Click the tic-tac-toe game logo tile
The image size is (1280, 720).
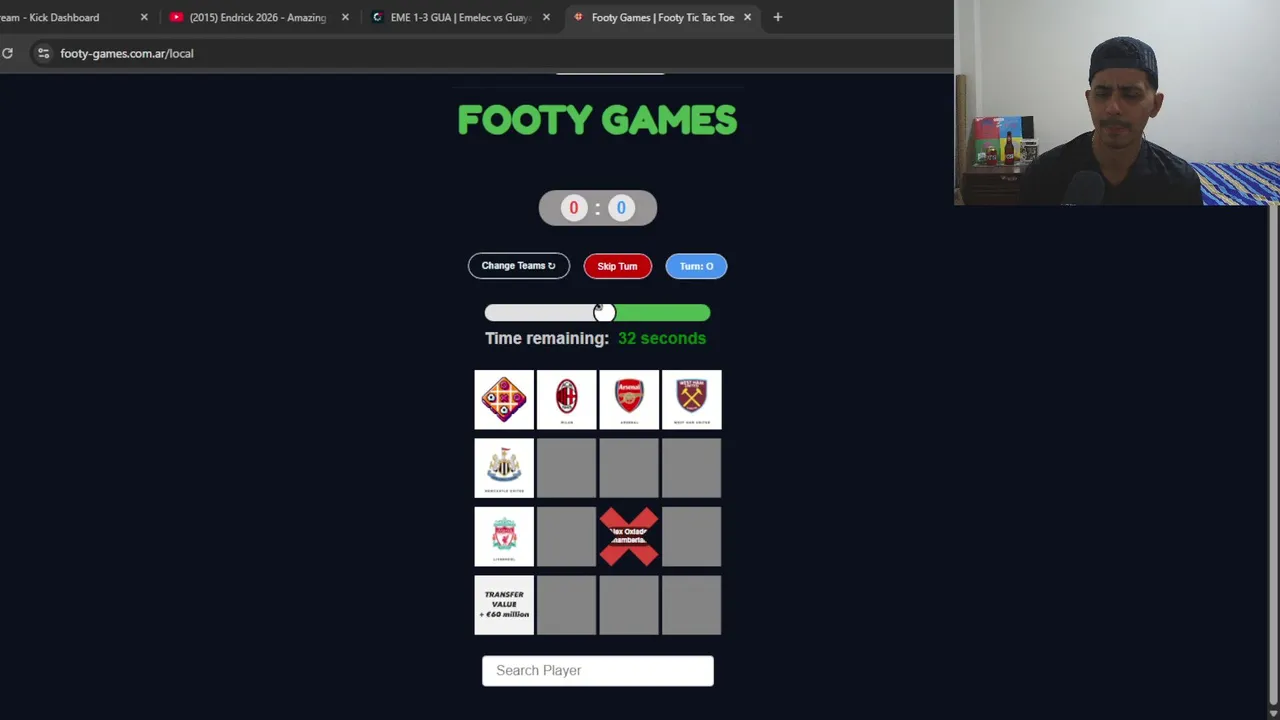(504, 399)
